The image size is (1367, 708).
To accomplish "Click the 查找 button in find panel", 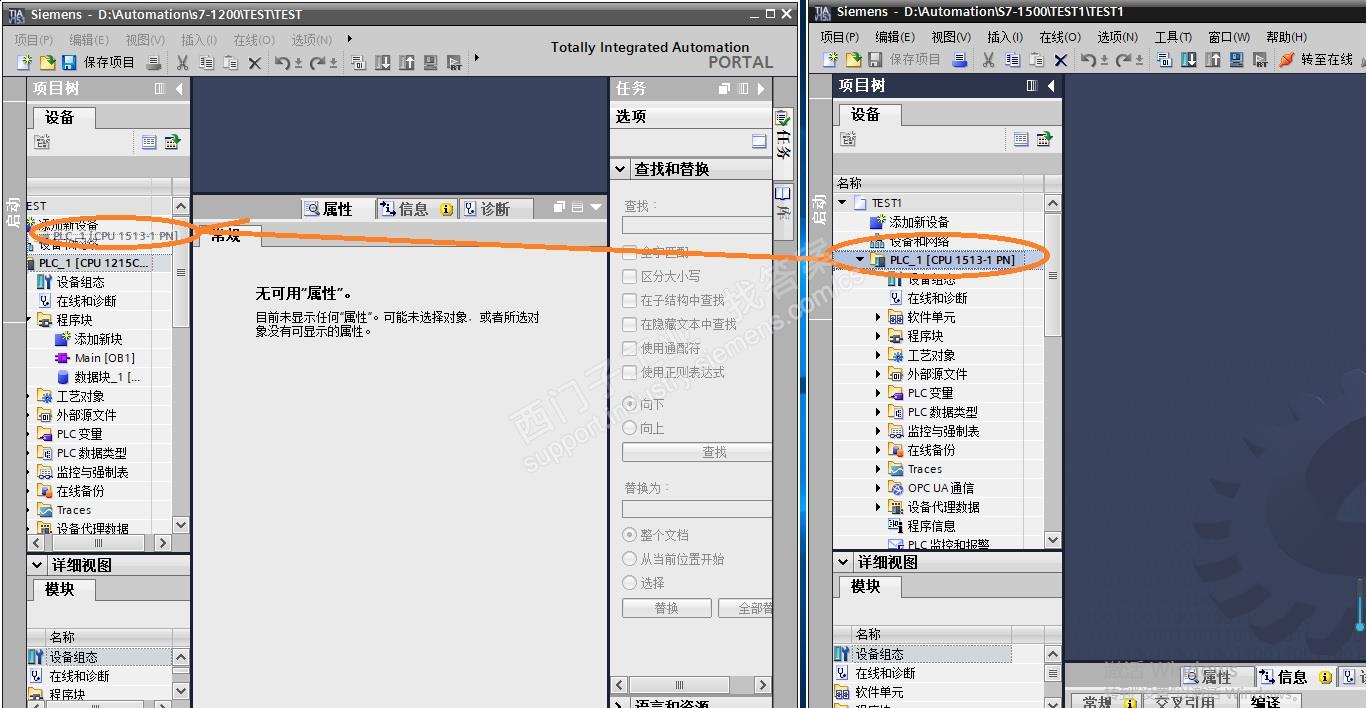I will click(697, 452).
